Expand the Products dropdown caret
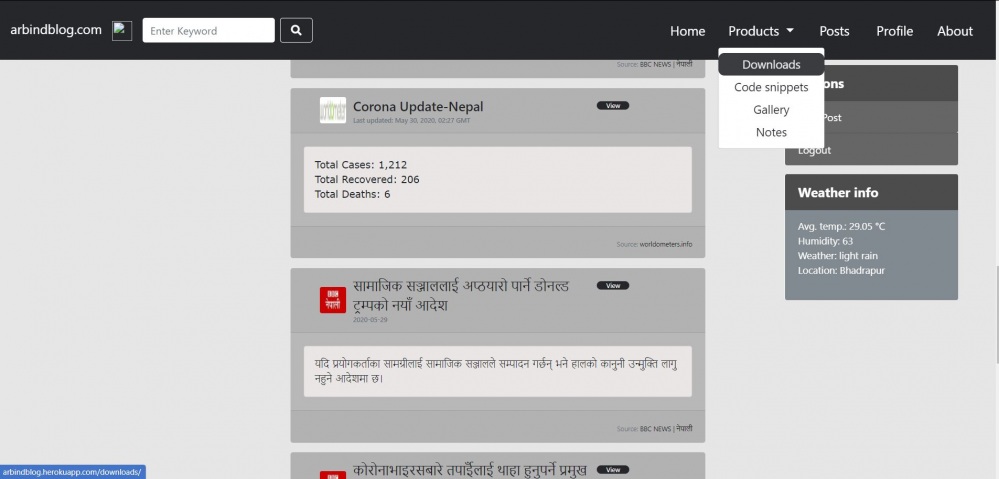999x479 pixels. (790, 31)
